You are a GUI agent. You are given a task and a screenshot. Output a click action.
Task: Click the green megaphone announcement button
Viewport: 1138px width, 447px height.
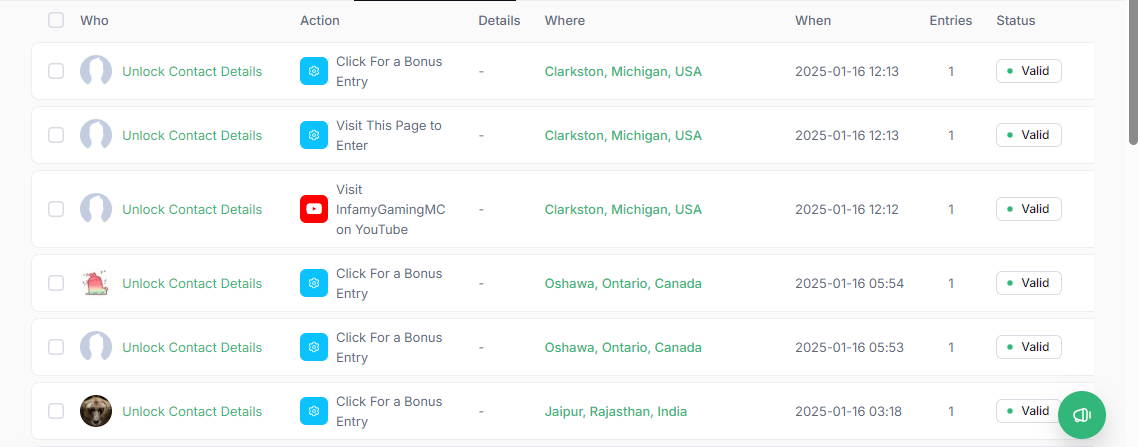(1081, 415)
